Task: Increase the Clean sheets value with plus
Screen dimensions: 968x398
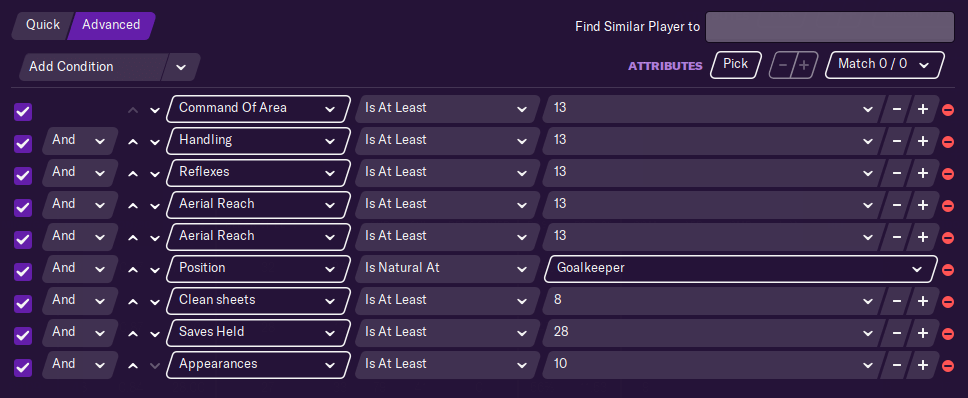Action: tap(923, 301)
